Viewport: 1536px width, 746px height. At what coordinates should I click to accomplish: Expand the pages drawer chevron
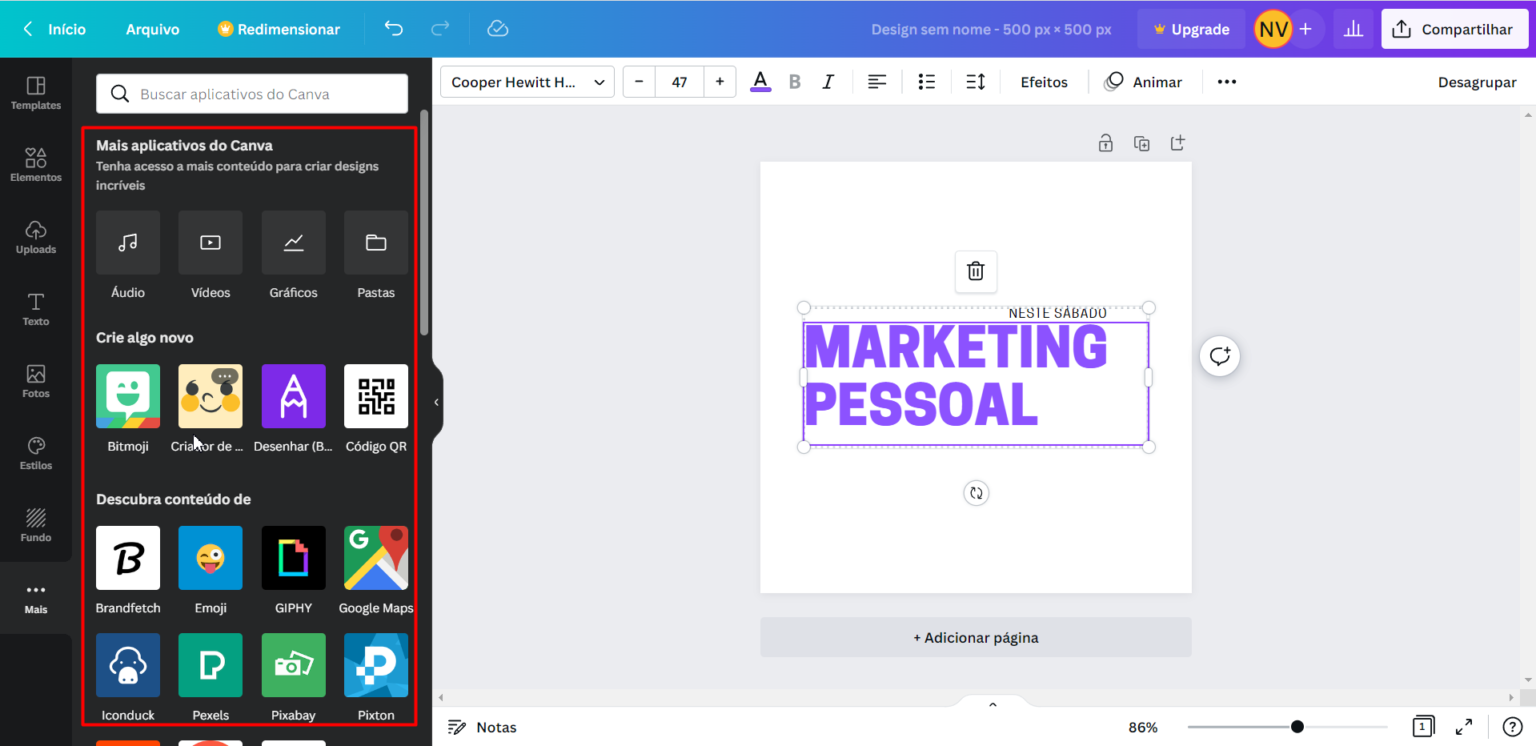[993, 704]
